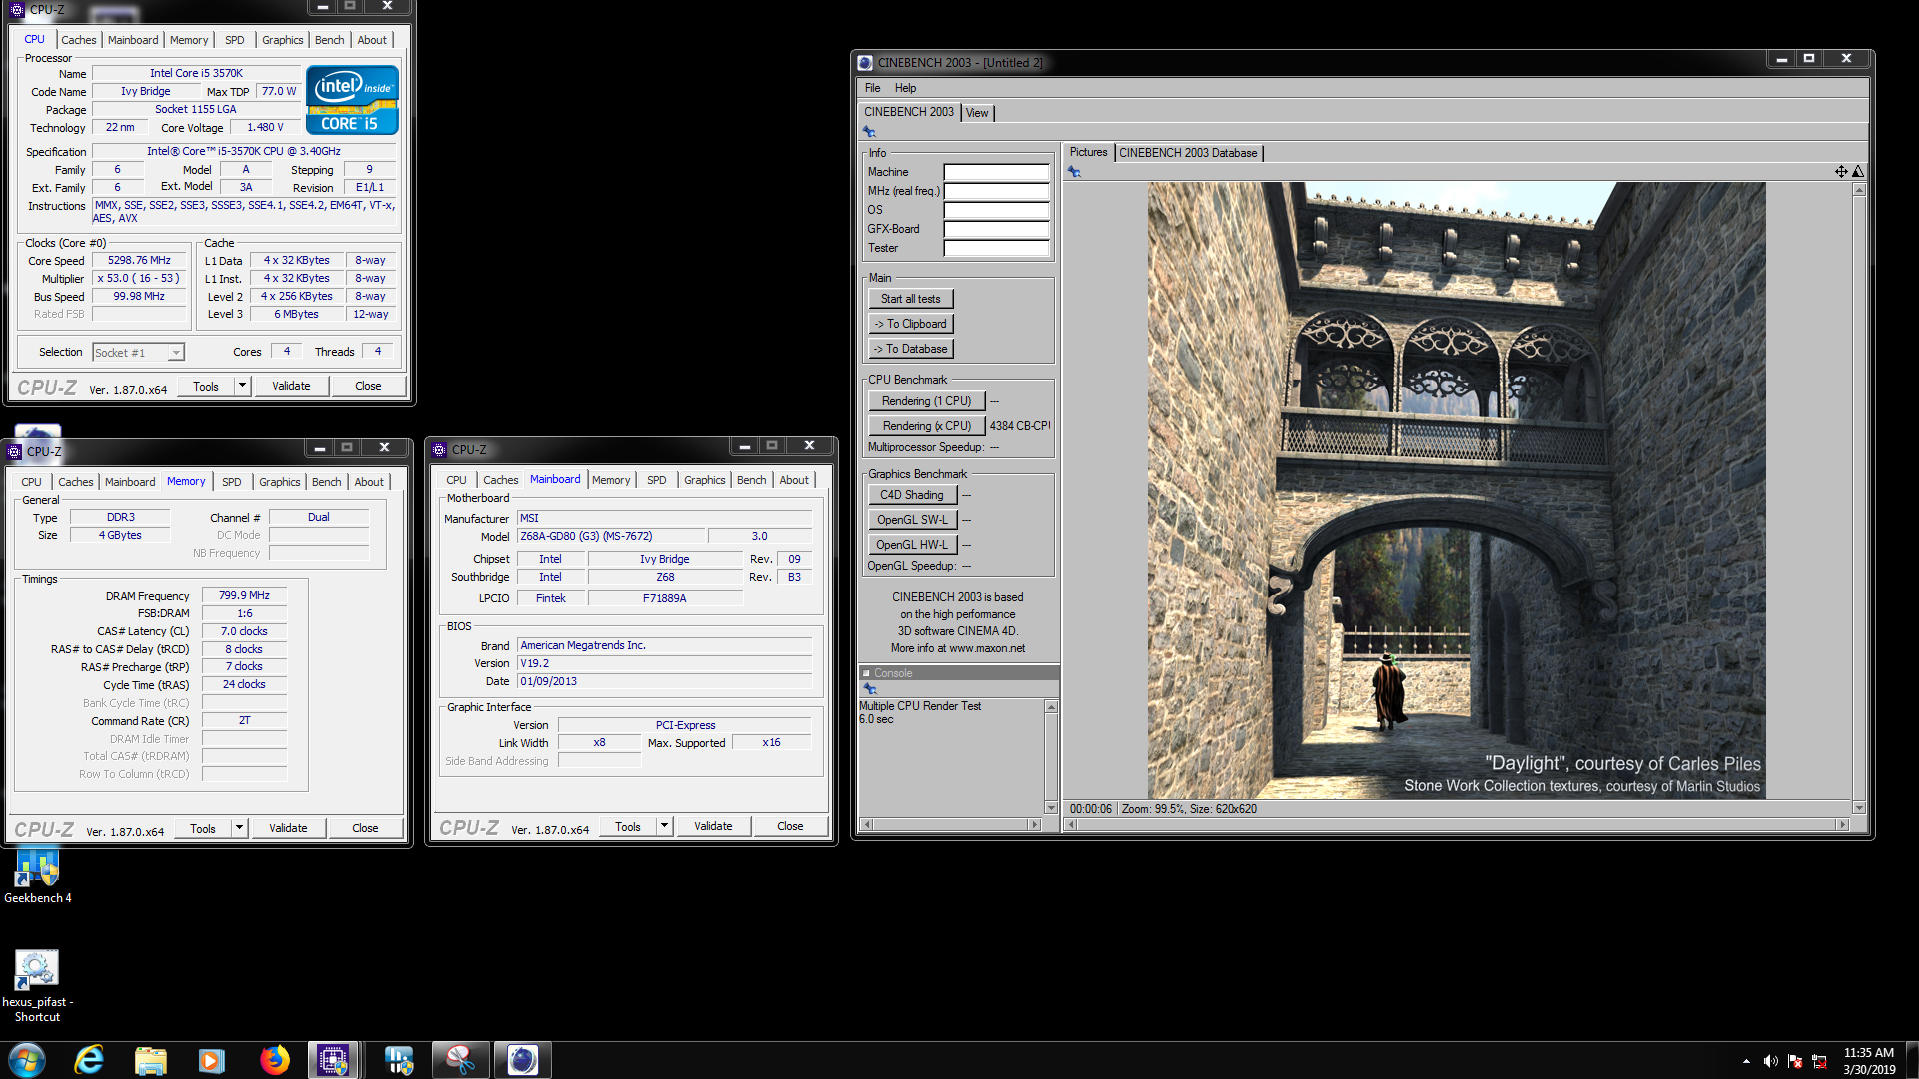Click the CPU-Z Mainboard window title icon
This screenshot has width=1919, height=1079.
click(x=439, y=450)
